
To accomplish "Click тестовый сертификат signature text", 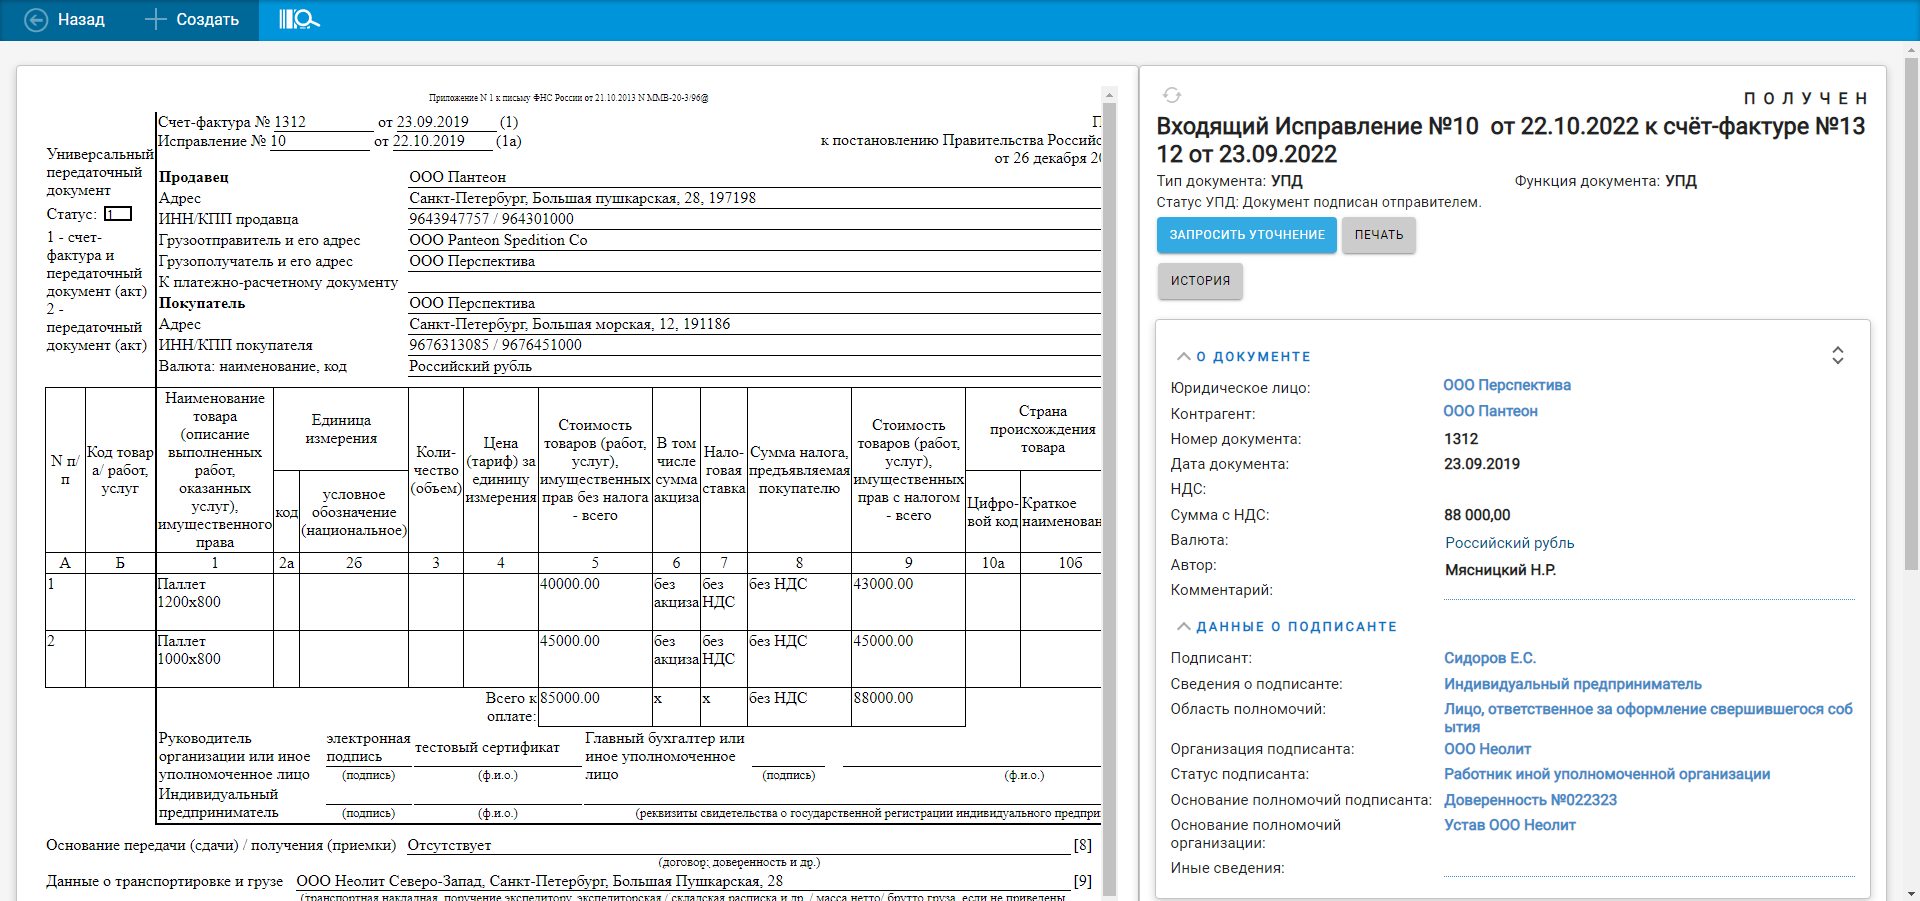I will click(x=487, y=747).
